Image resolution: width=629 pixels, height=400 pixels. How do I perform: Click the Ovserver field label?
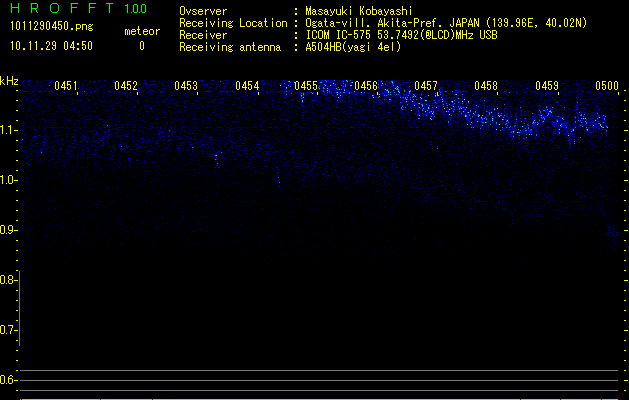point(203,11)
